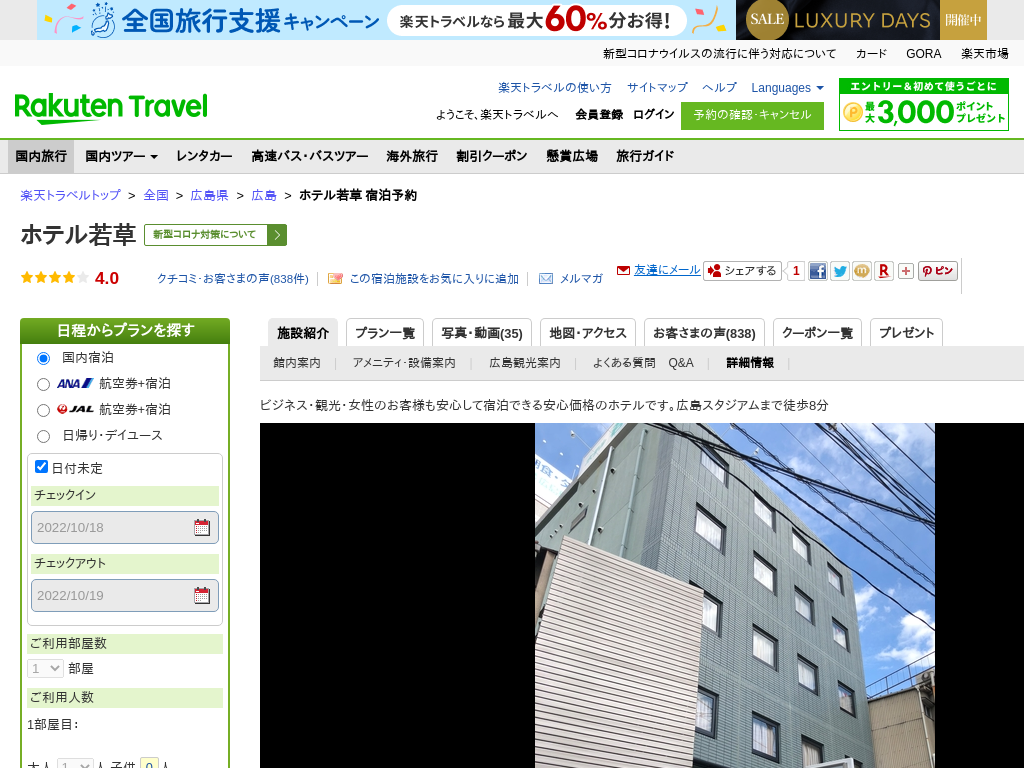Switch to クーポン一覧 tab

818,332
